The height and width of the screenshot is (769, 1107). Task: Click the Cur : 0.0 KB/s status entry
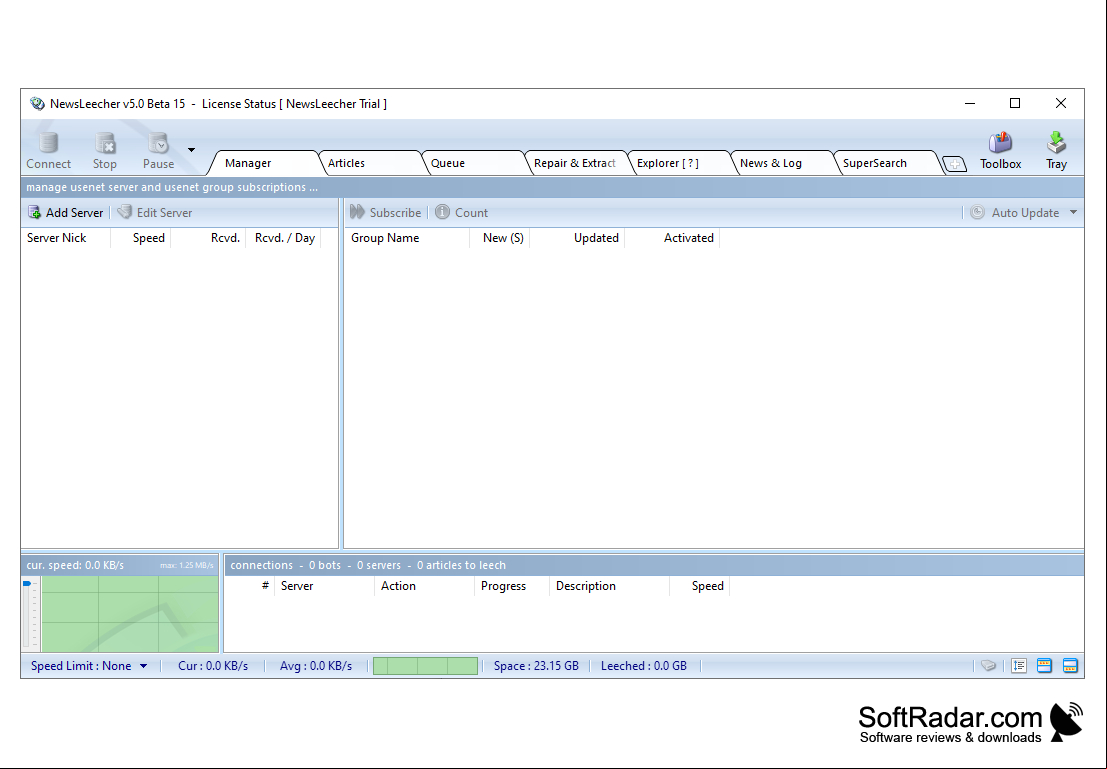click(213, 666)
